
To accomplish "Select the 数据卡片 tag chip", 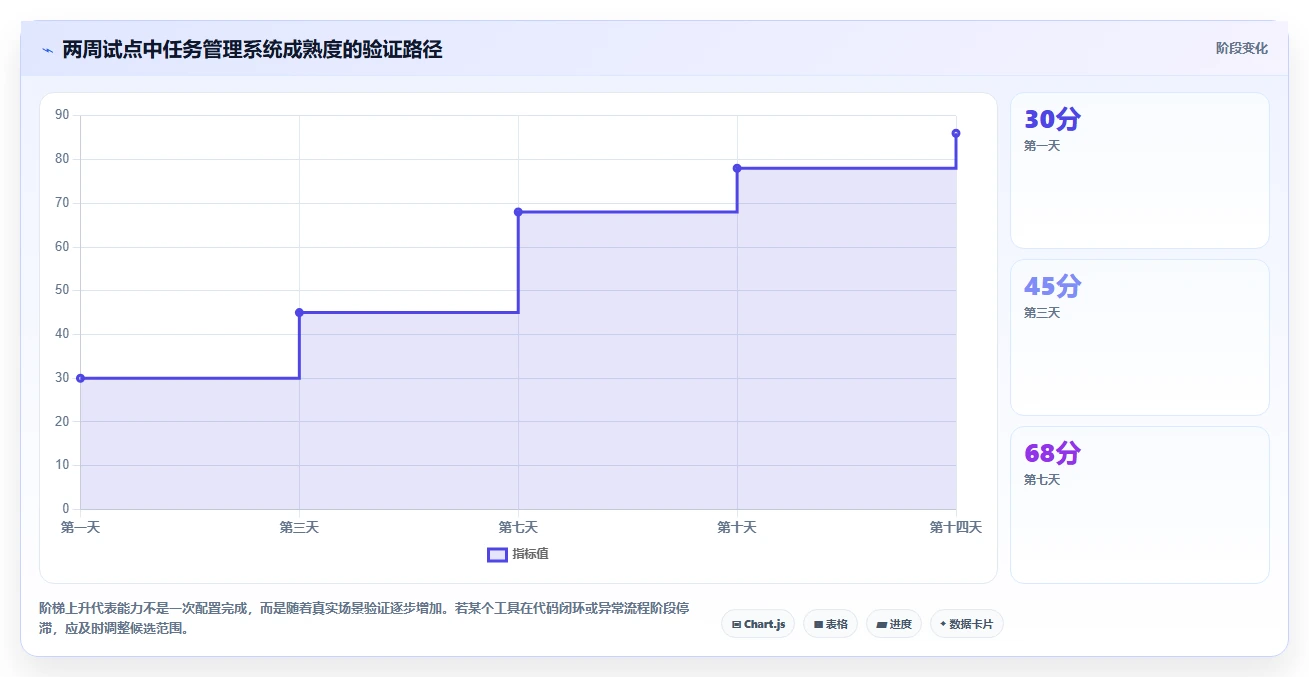I will pyautogui.click(x=966, y=624).
